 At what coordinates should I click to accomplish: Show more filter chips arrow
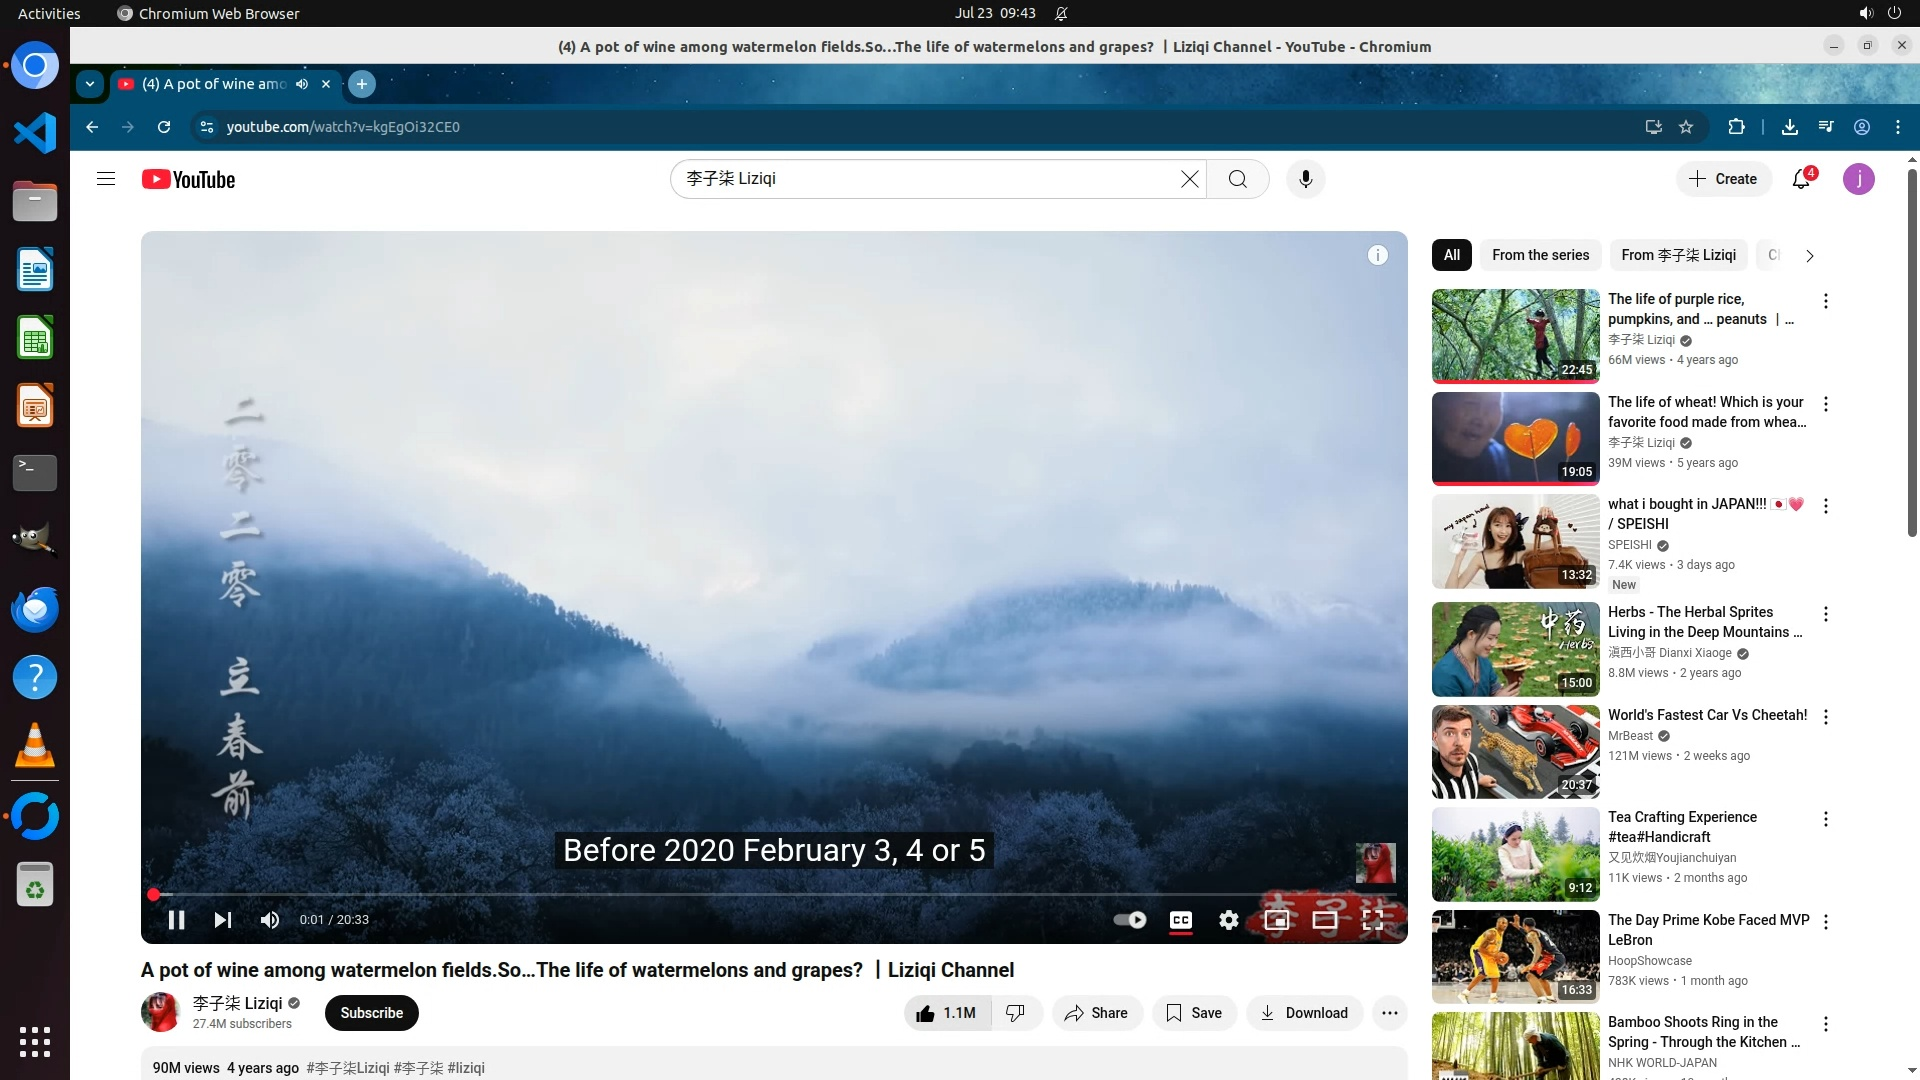click(1809, 255)
